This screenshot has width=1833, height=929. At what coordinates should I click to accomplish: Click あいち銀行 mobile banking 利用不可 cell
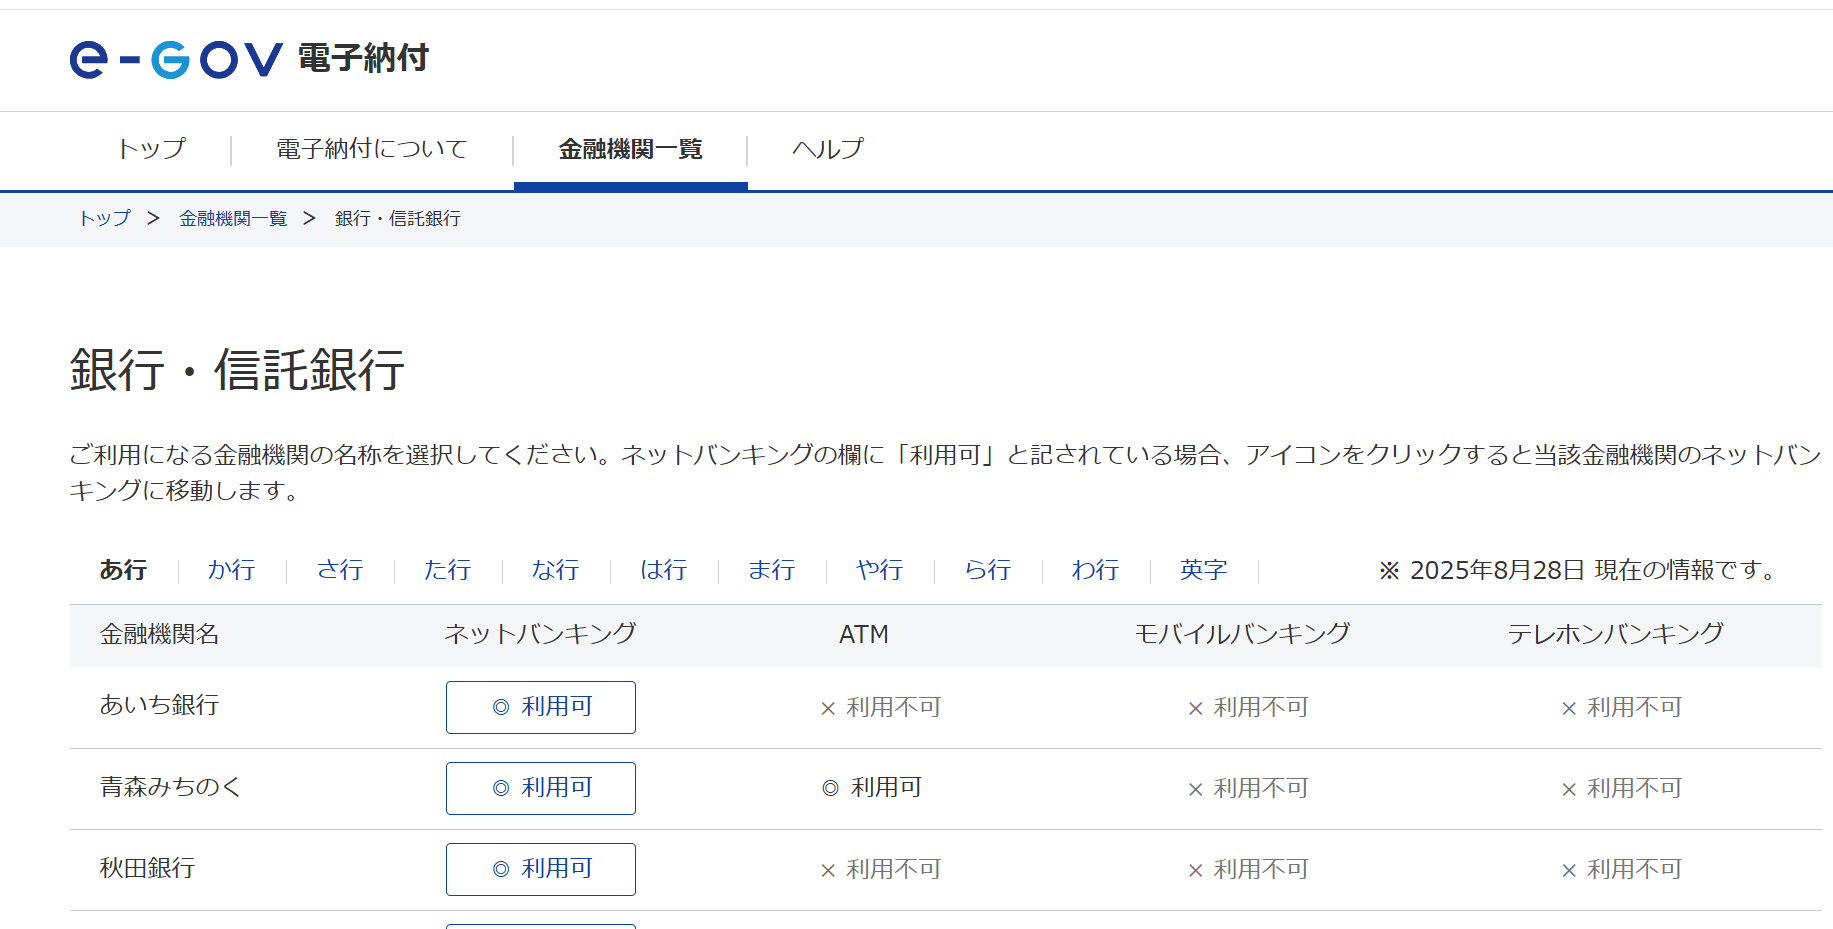(1248, 708)
